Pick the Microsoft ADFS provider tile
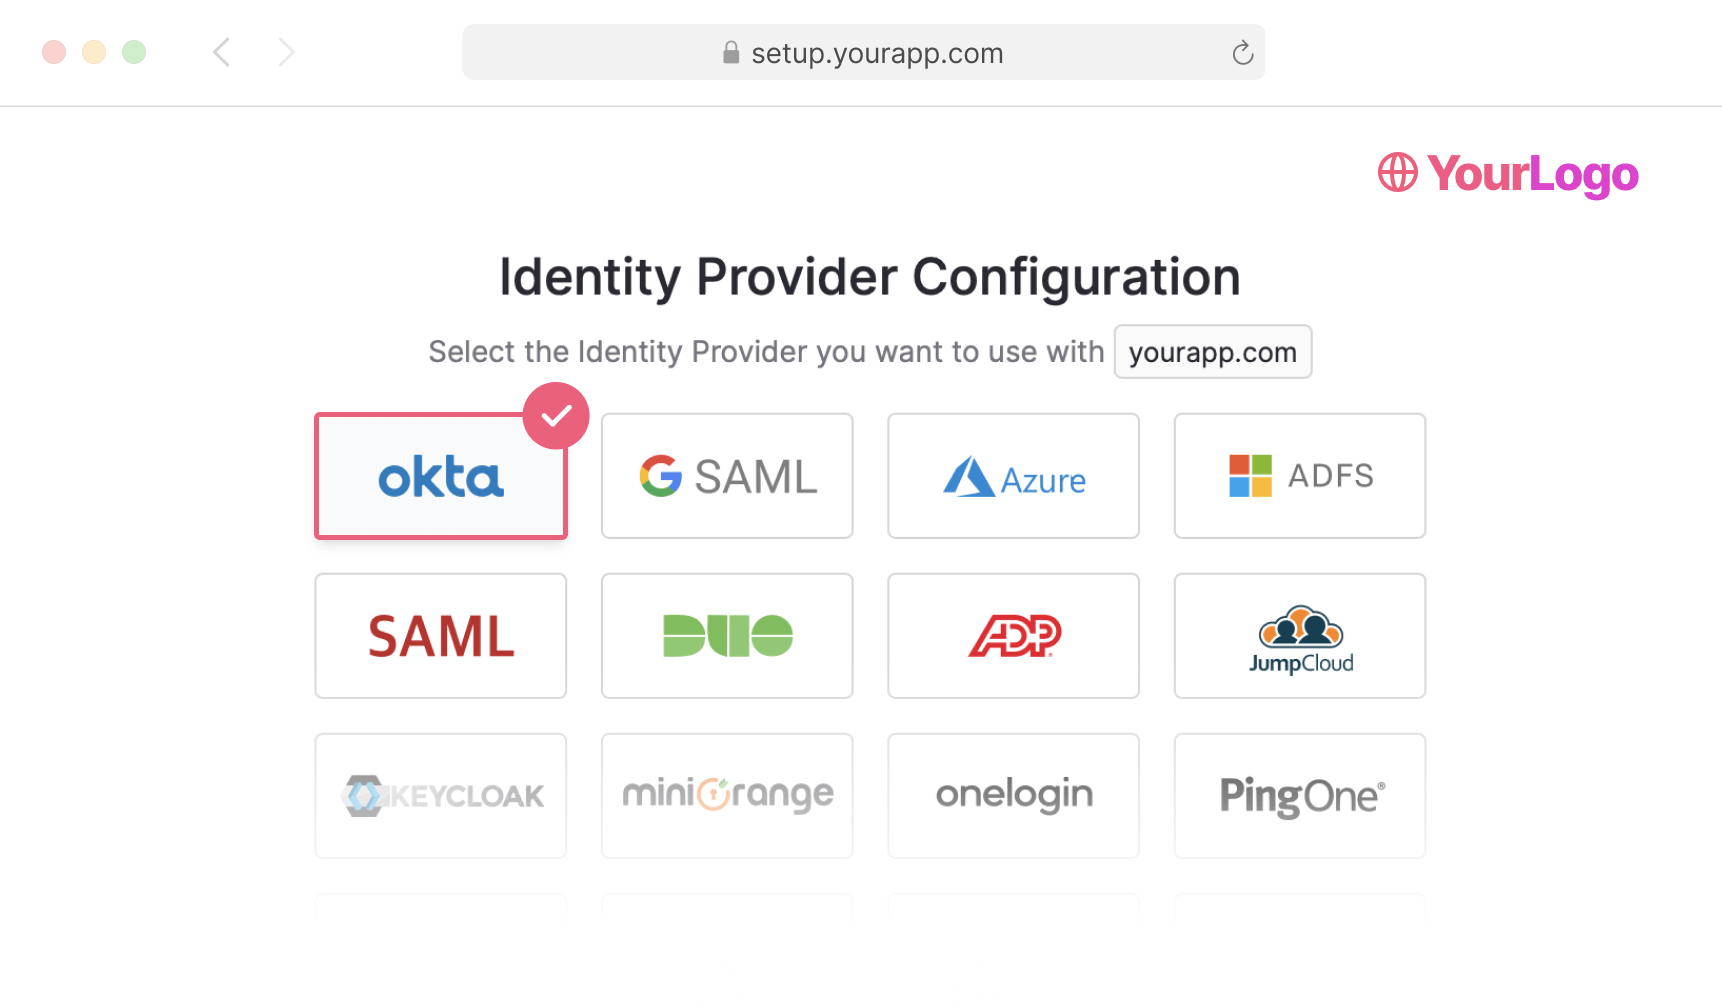The image size is (1722, 1008). (x=1299, y=476)
